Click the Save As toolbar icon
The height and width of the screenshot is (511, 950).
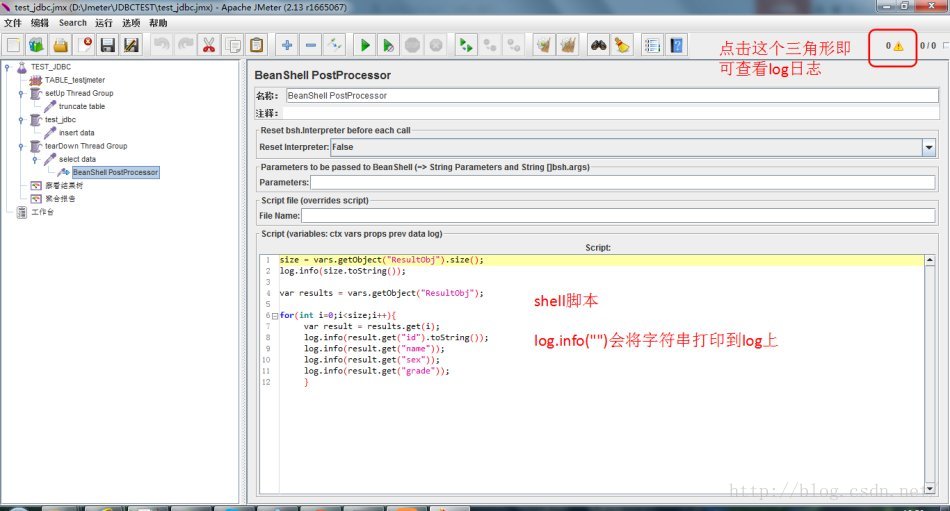tap(131, 45)
